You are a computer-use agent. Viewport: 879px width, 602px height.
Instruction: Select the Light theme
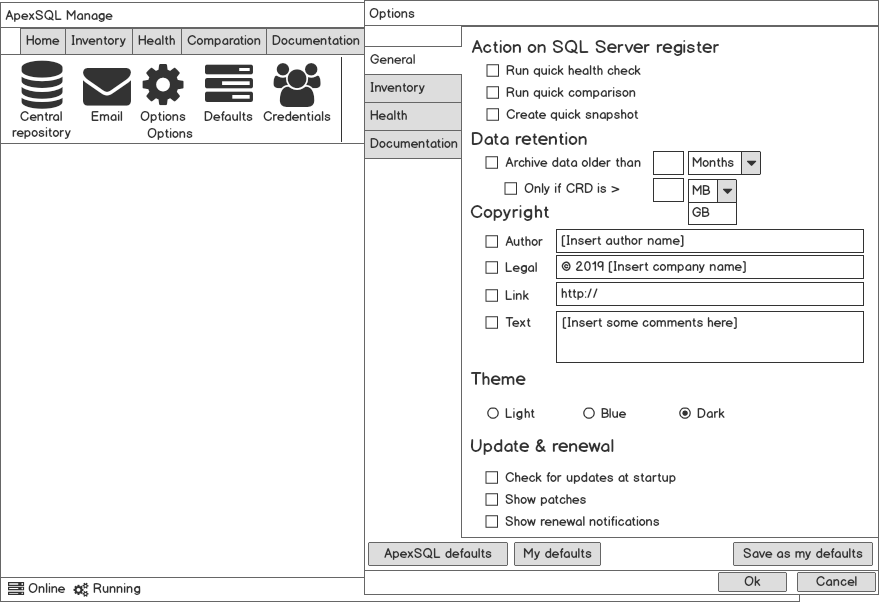(493, 414)
